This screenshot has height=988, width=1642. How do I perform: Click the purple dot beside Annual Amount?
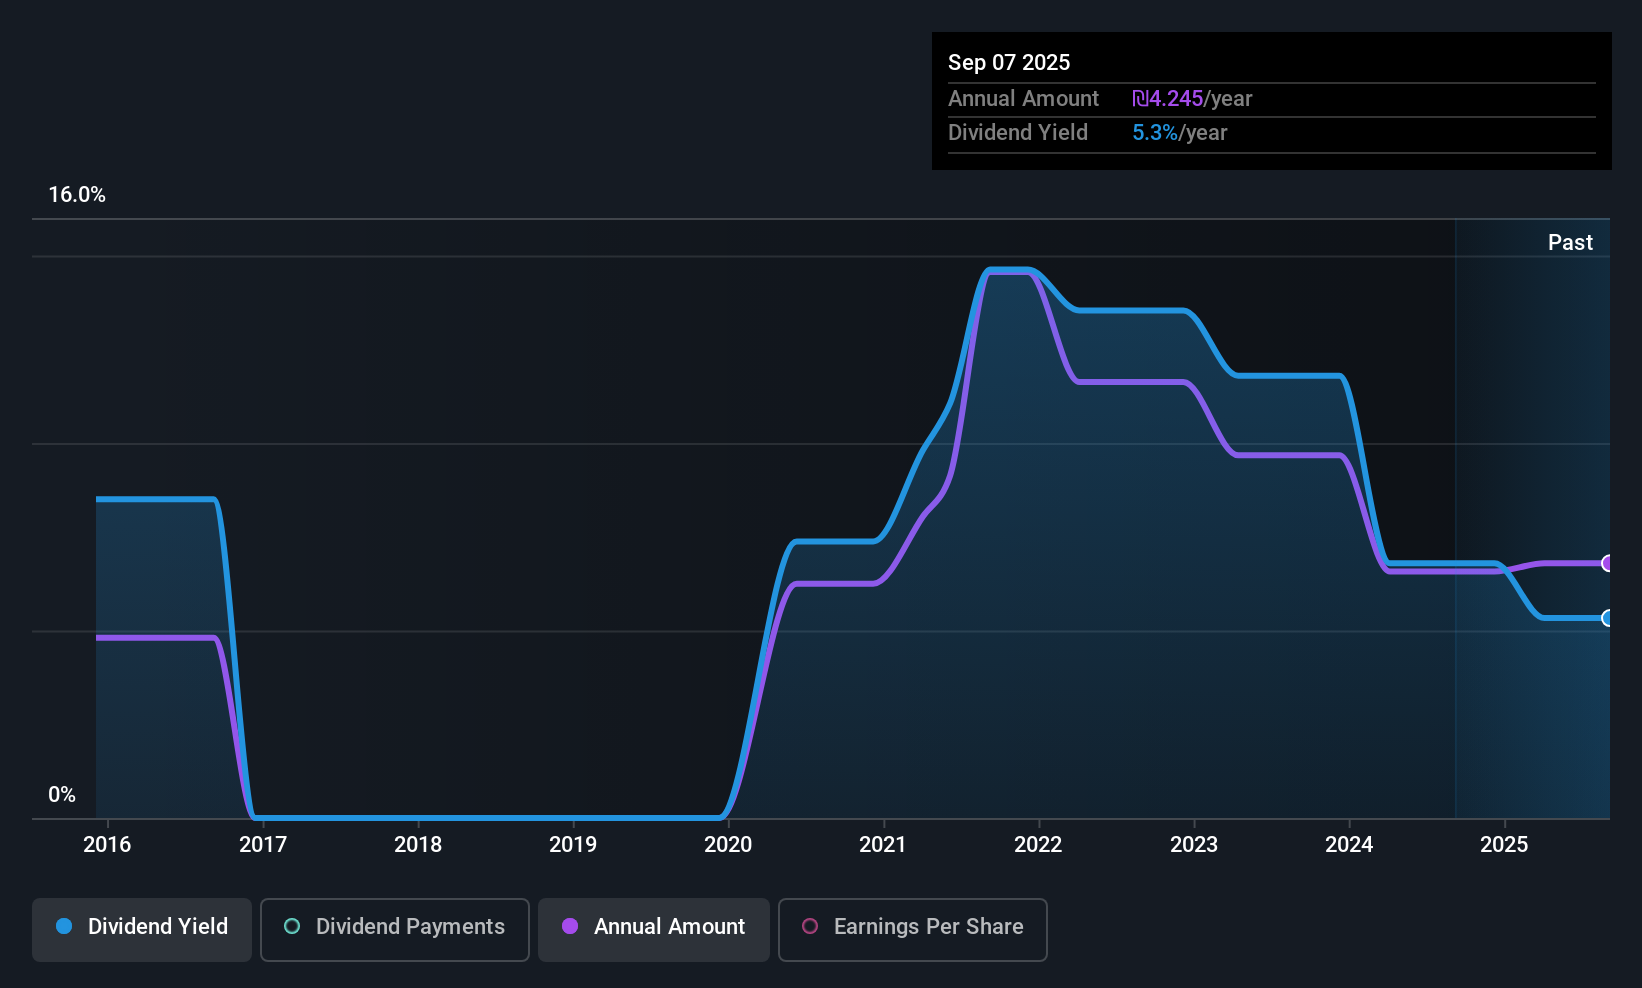pyautogui.click(x=570, y=927)
